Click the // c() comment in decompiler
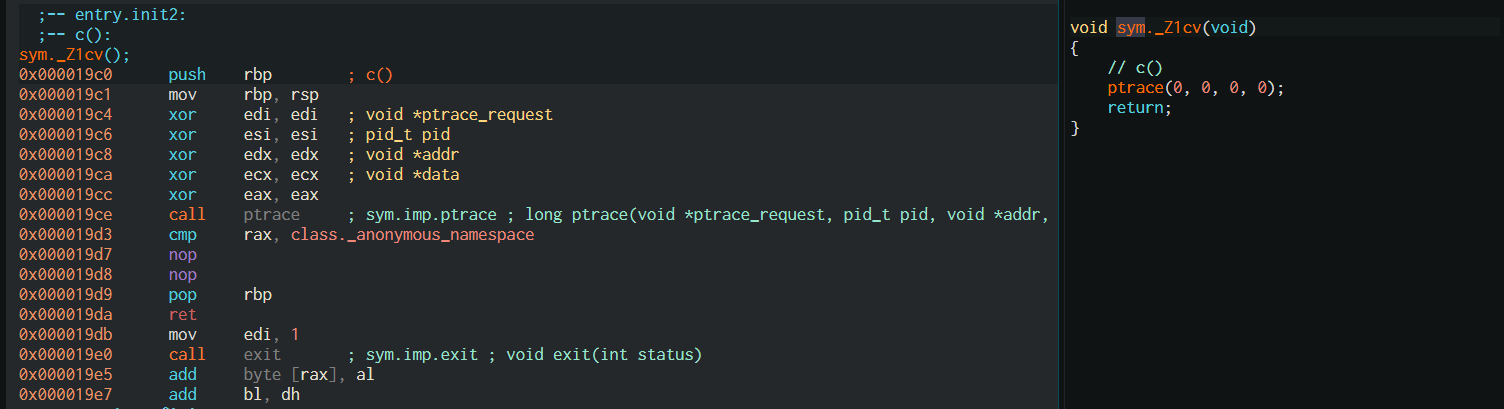Screen dimensions: 1504x409 tap(1136, 68)
